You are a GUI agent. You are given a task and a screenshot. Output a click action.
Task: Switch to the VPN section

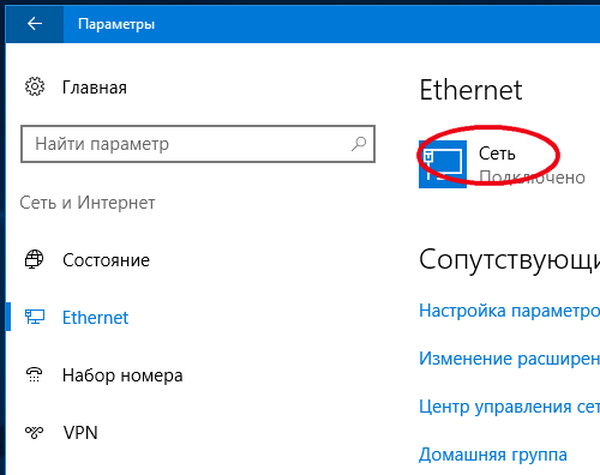click(79, 434)
